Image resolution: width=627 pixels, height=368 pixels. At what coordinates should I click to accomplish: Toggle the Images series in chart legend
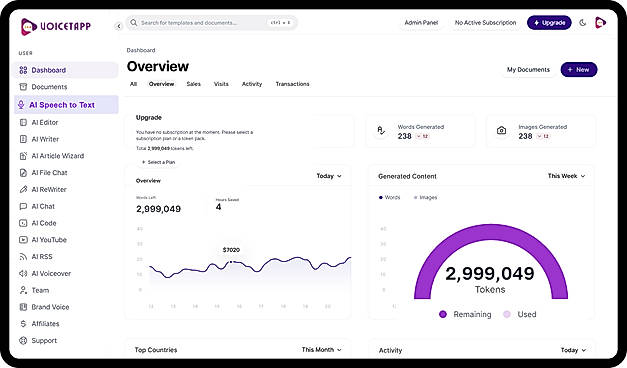(425, 198)
